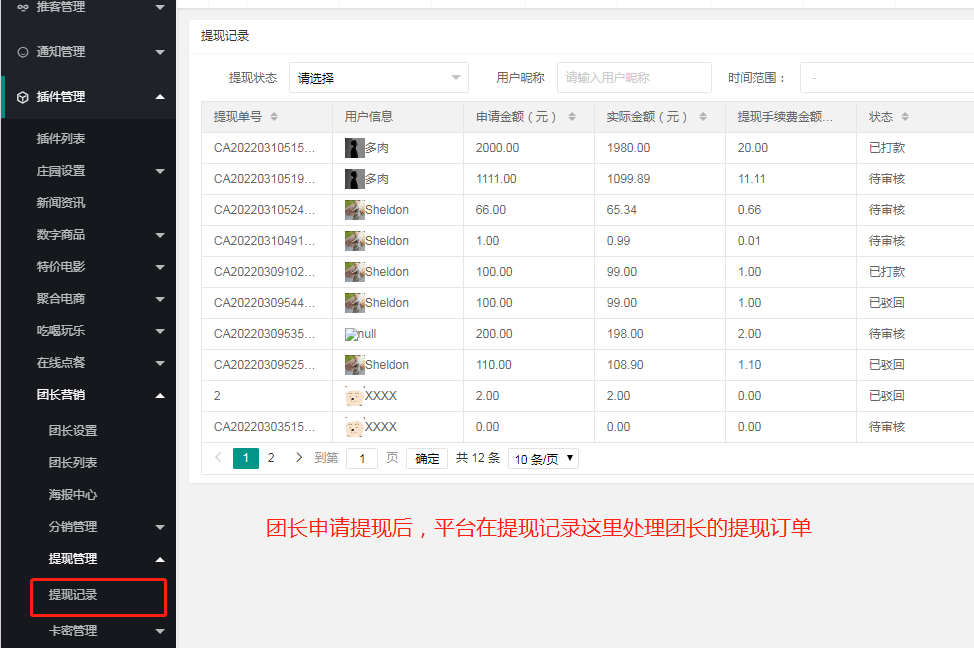974x648 pixels.
Task: Click XXXX avatar in the CA2022030351 row
Action: [355, 427]
